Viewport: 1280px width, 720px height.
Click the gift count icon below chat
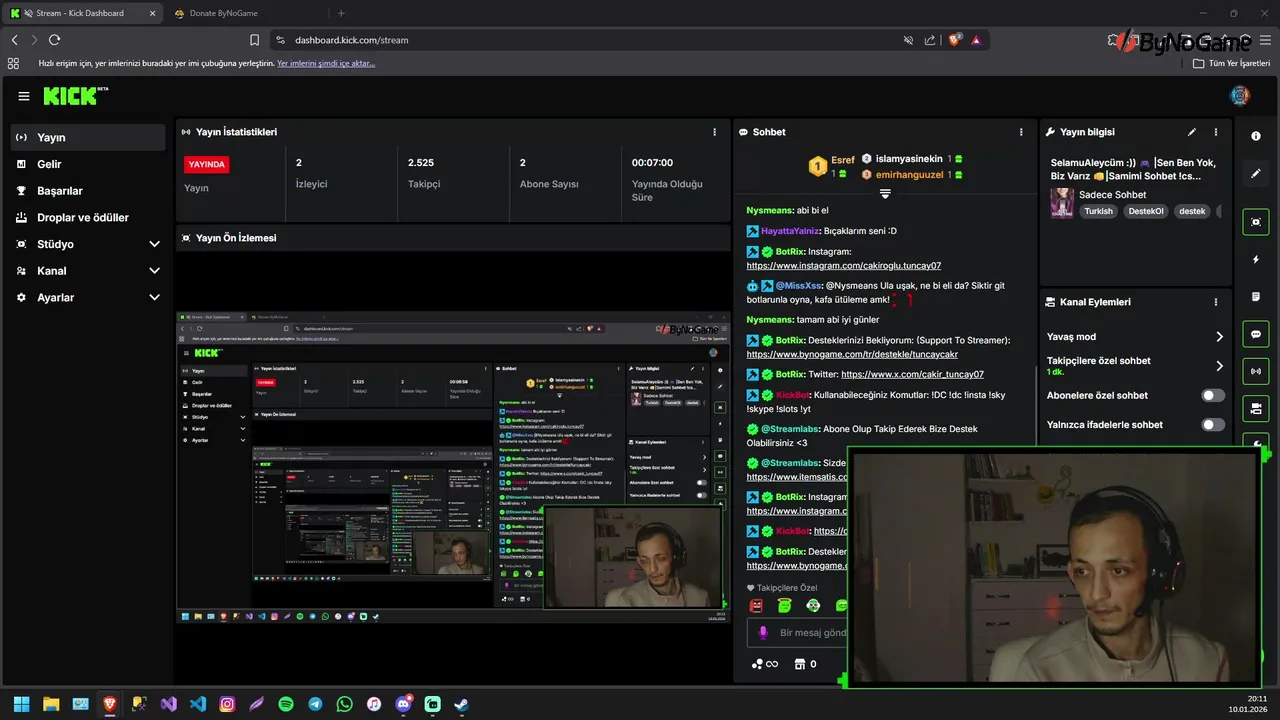point(805,664)
